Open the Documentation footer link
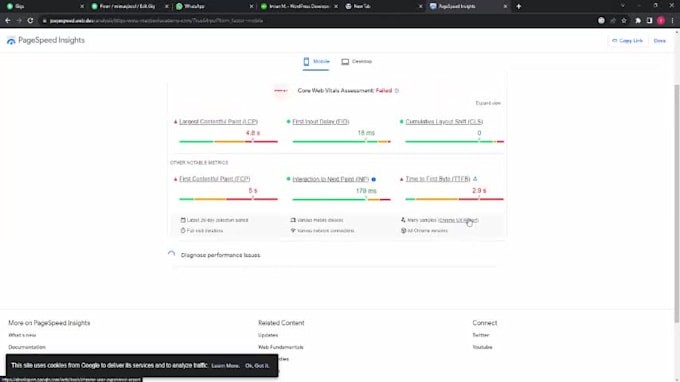This screenshot has height=382, width=680. tap(27, 347)
